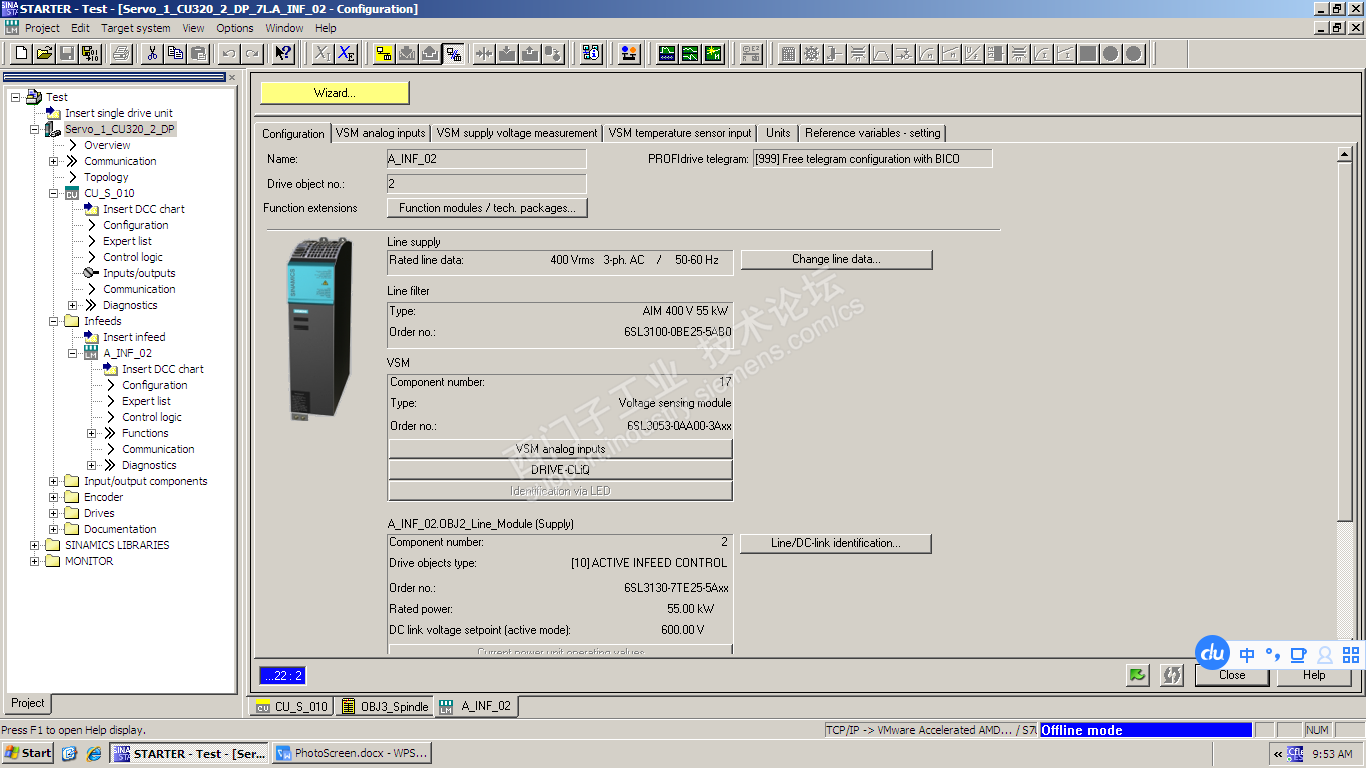Switch to the CU_S_010 document tab
1366x768 pixels.
point(291,706)
